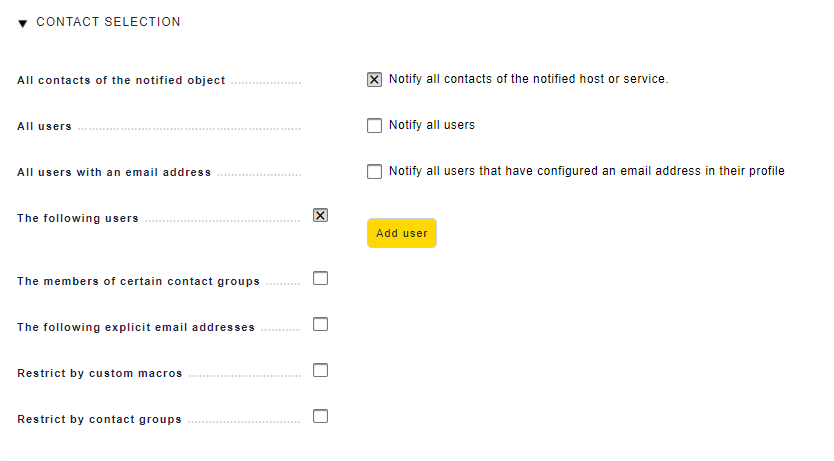This screenshot has width=834, height=462.
Task: Tick checkbox for users with configured email
Action: coord(374,172)
